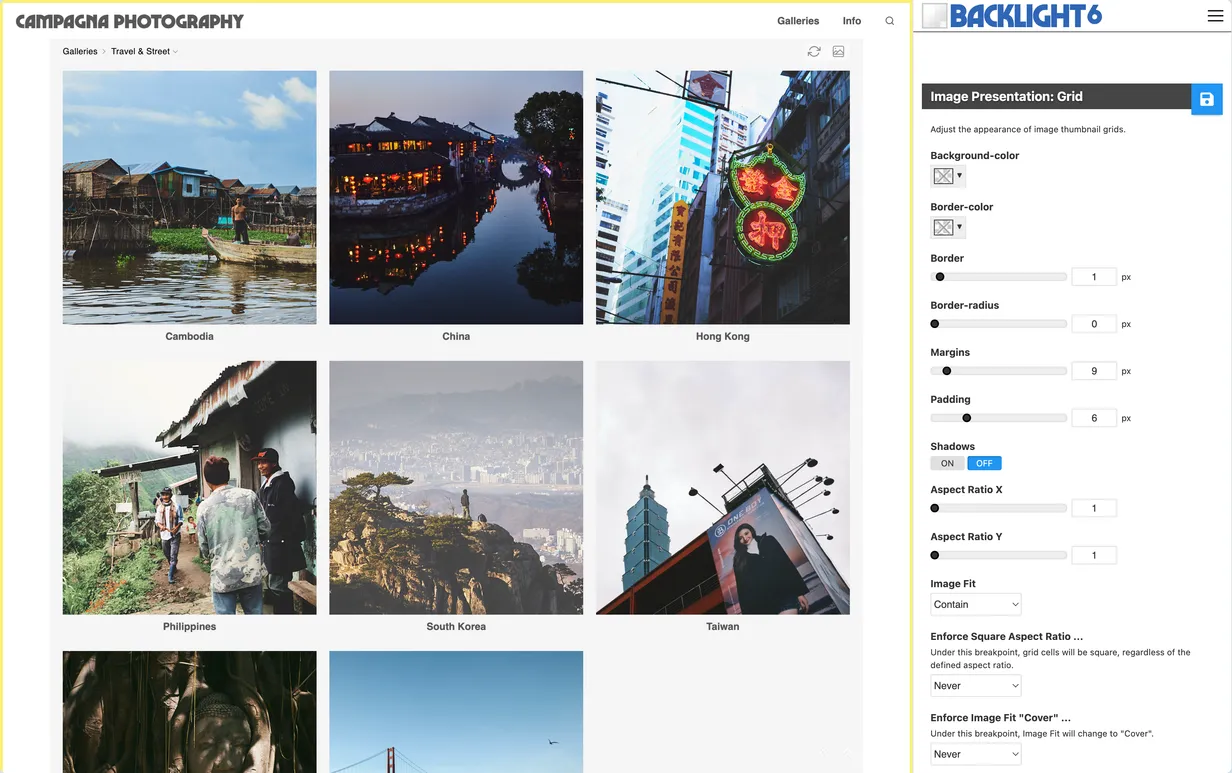Click the stone Buddha face thumbnail
The width and height of the screenshot is (1232, 773).
coord(189,712)
